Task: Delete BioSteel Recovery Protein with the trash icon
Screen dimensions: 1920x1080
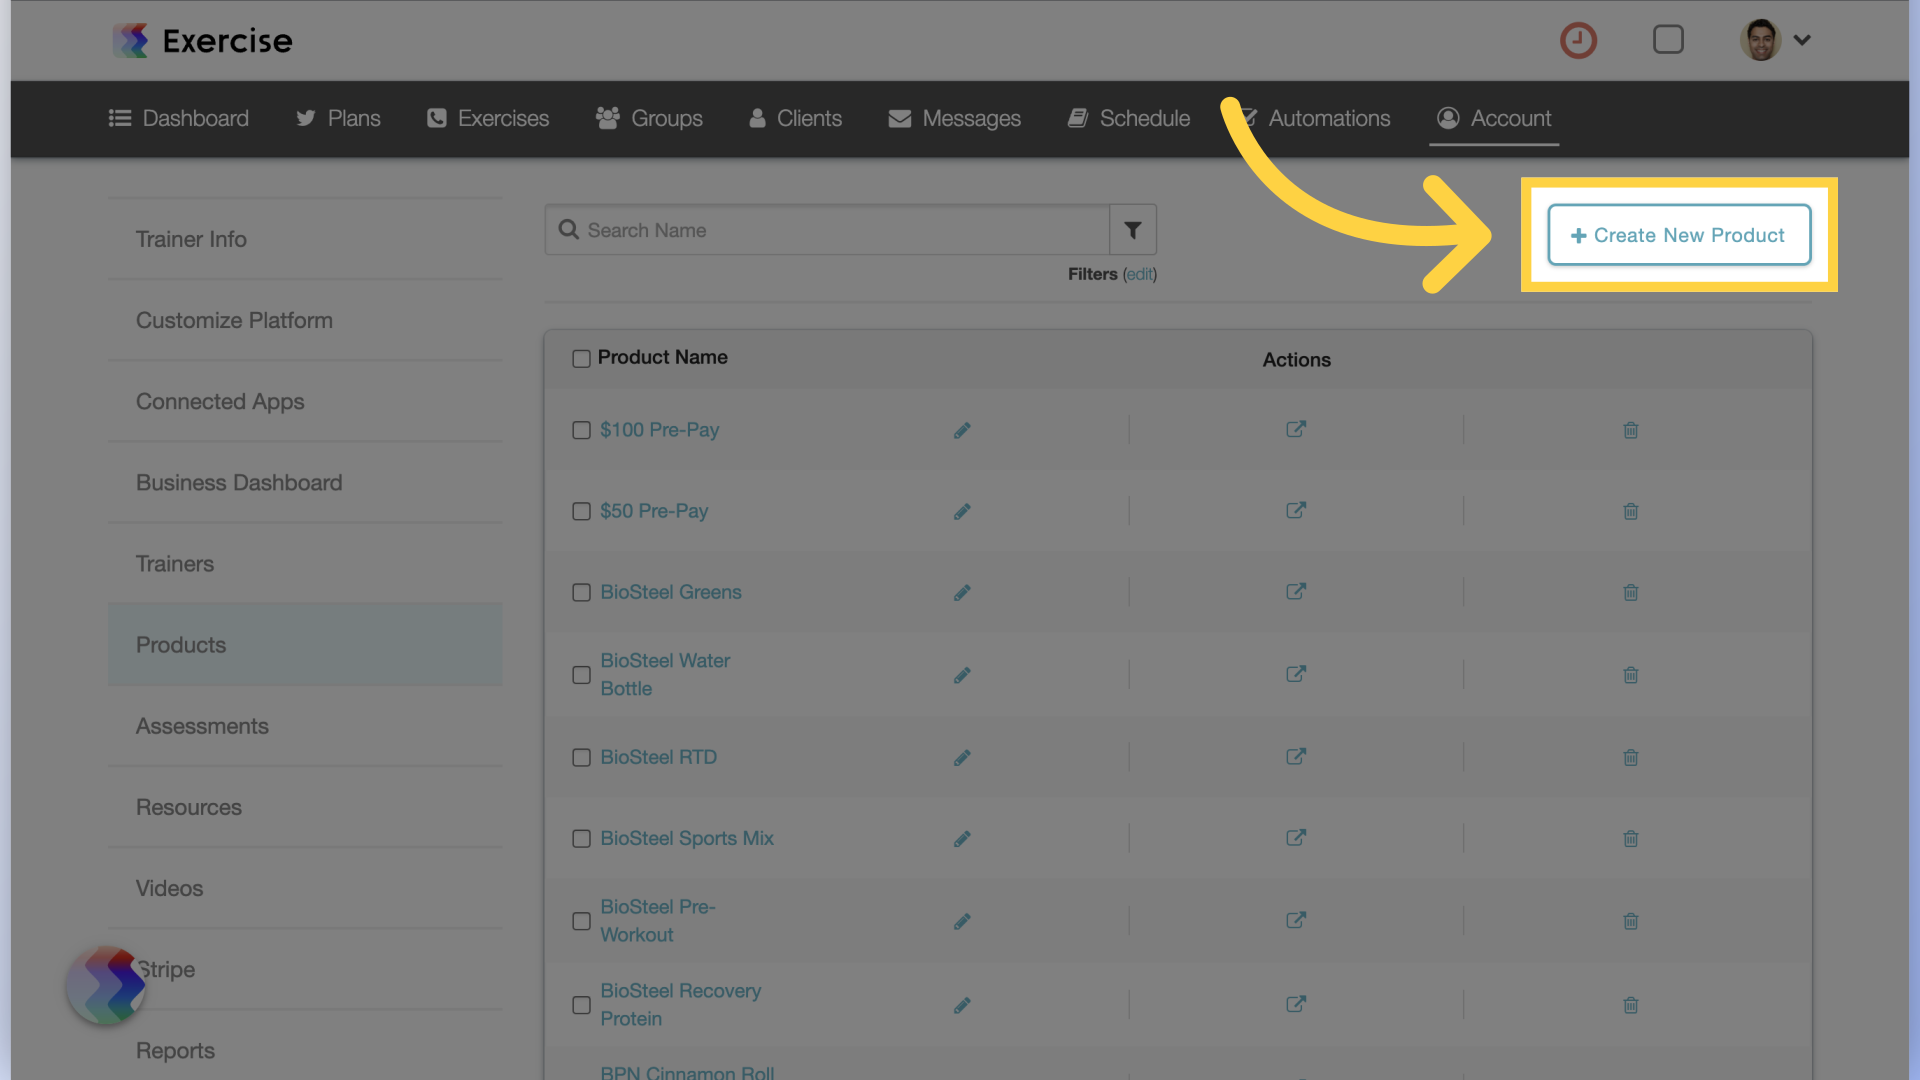Action: (x=1631, y=1005)
